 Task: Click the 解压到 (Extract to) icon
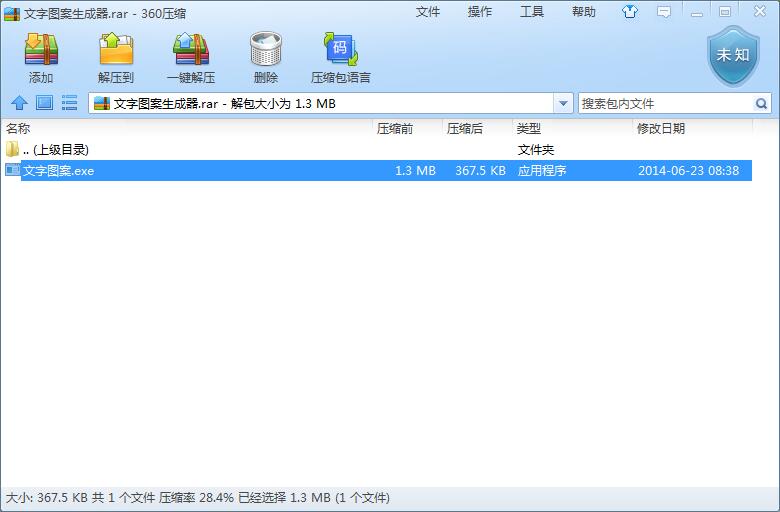[x=116, y=49]
